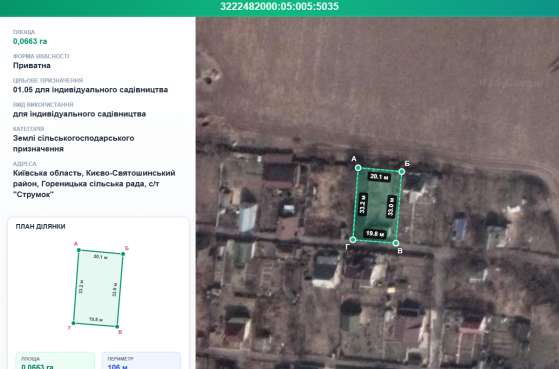Image resolution: width=559 pixels, height=369 pixels.
Task: Click the 33.2 м side label on map
Action: 363,204
